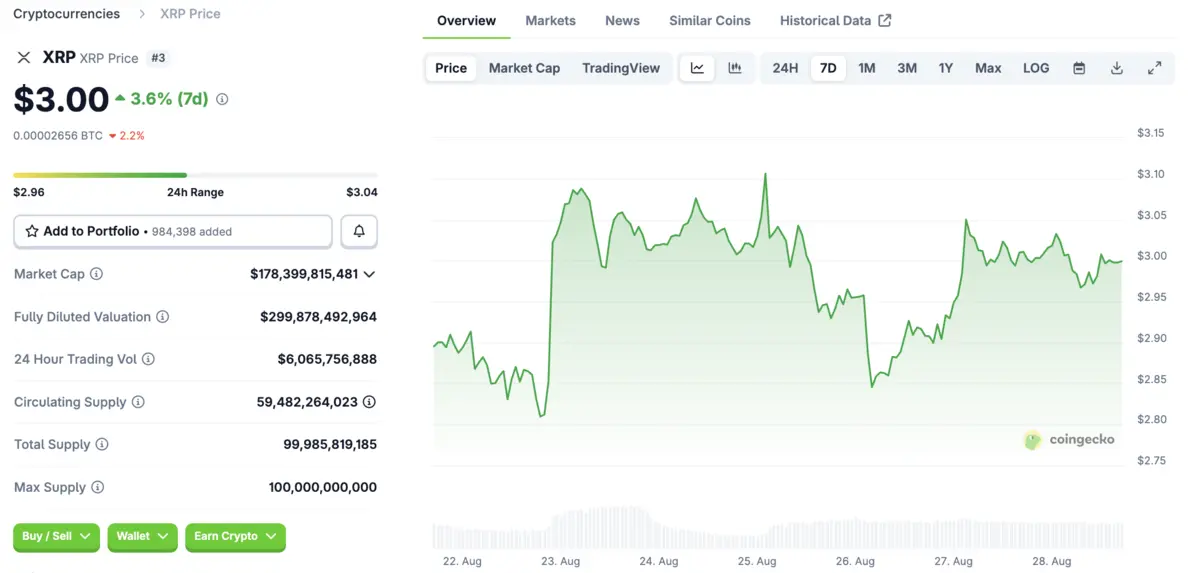
Task: Open the Wallet dropdown
Action: click(x=142, y=537)
